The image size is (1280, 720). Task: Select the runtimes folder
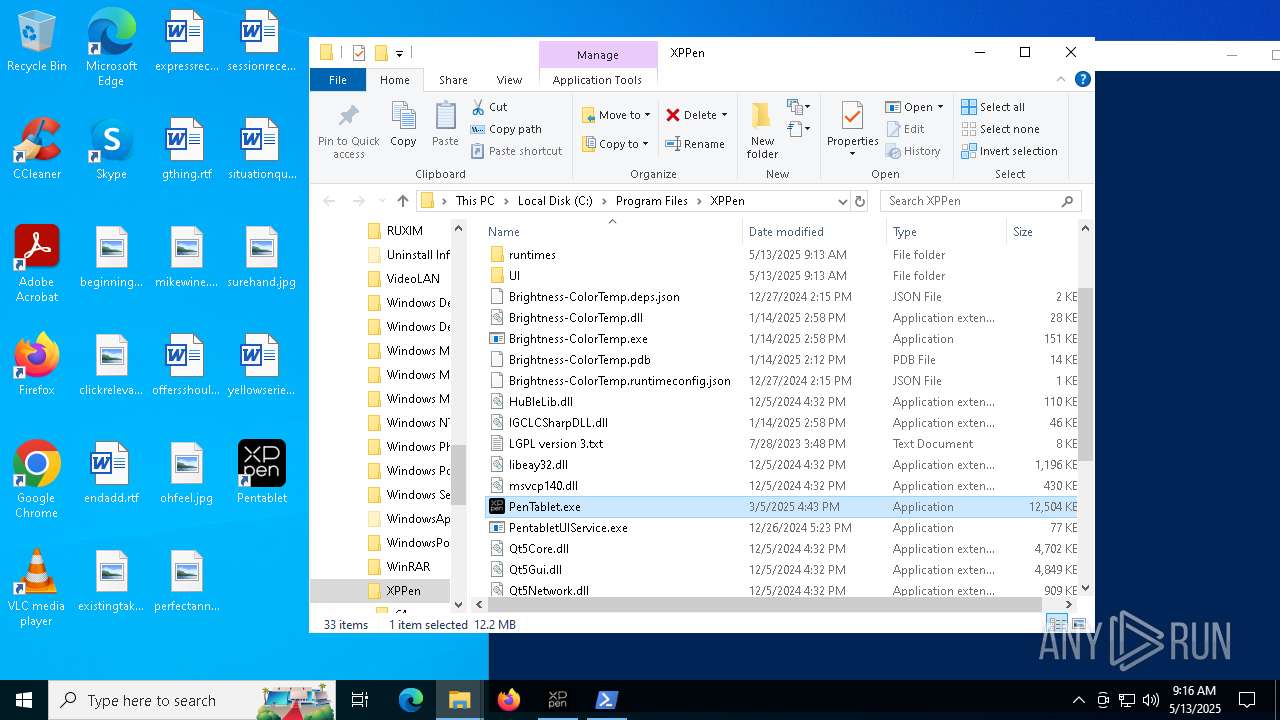point(532,255)
